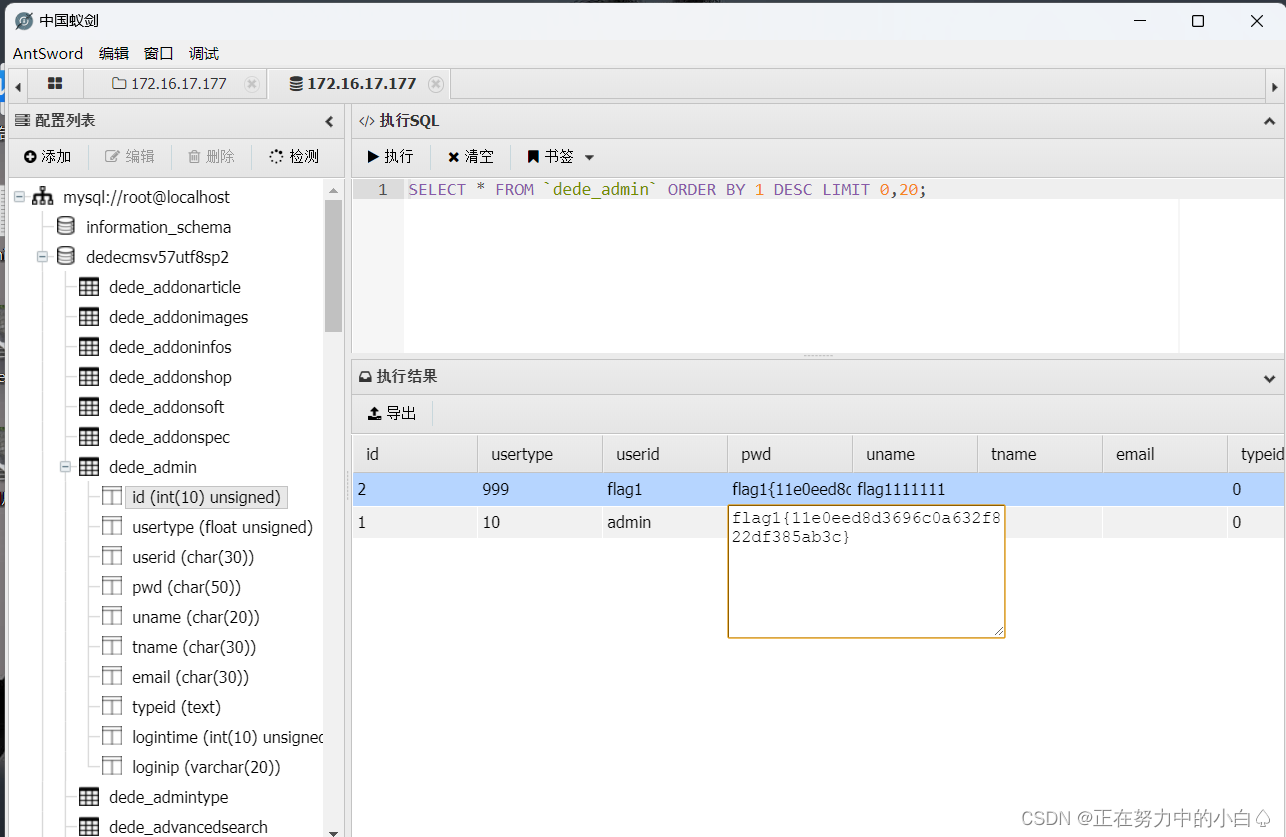Click the 检测 button
Screen dimensions: 1286x837
294,157
